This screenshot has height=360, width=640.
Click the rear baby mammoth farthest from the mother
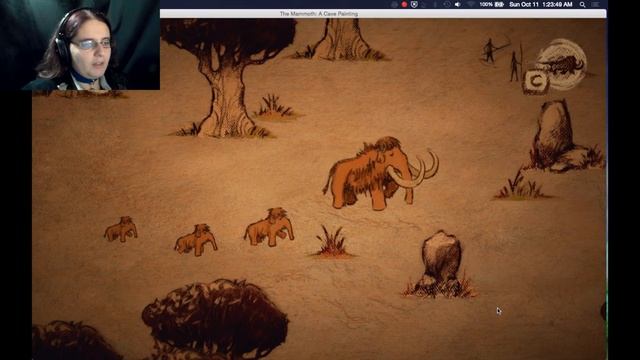pyautogui.click(x=121, y=229)
